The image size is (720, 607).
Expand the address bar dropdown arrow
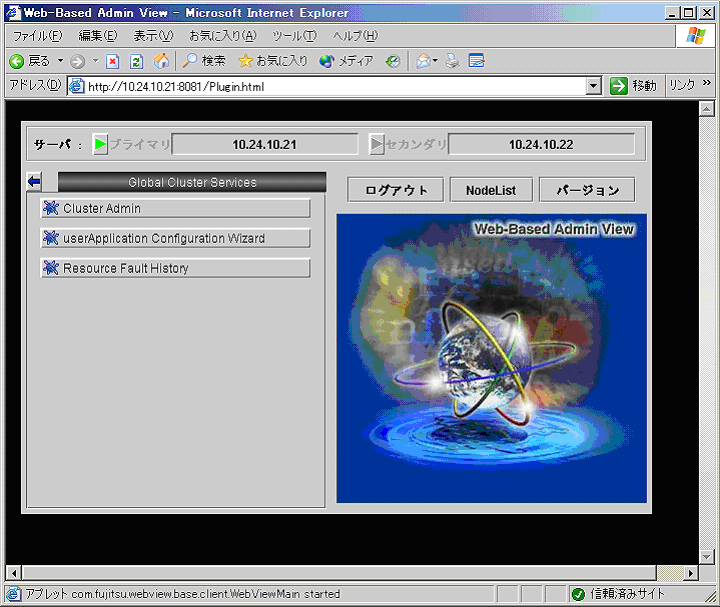593,86
